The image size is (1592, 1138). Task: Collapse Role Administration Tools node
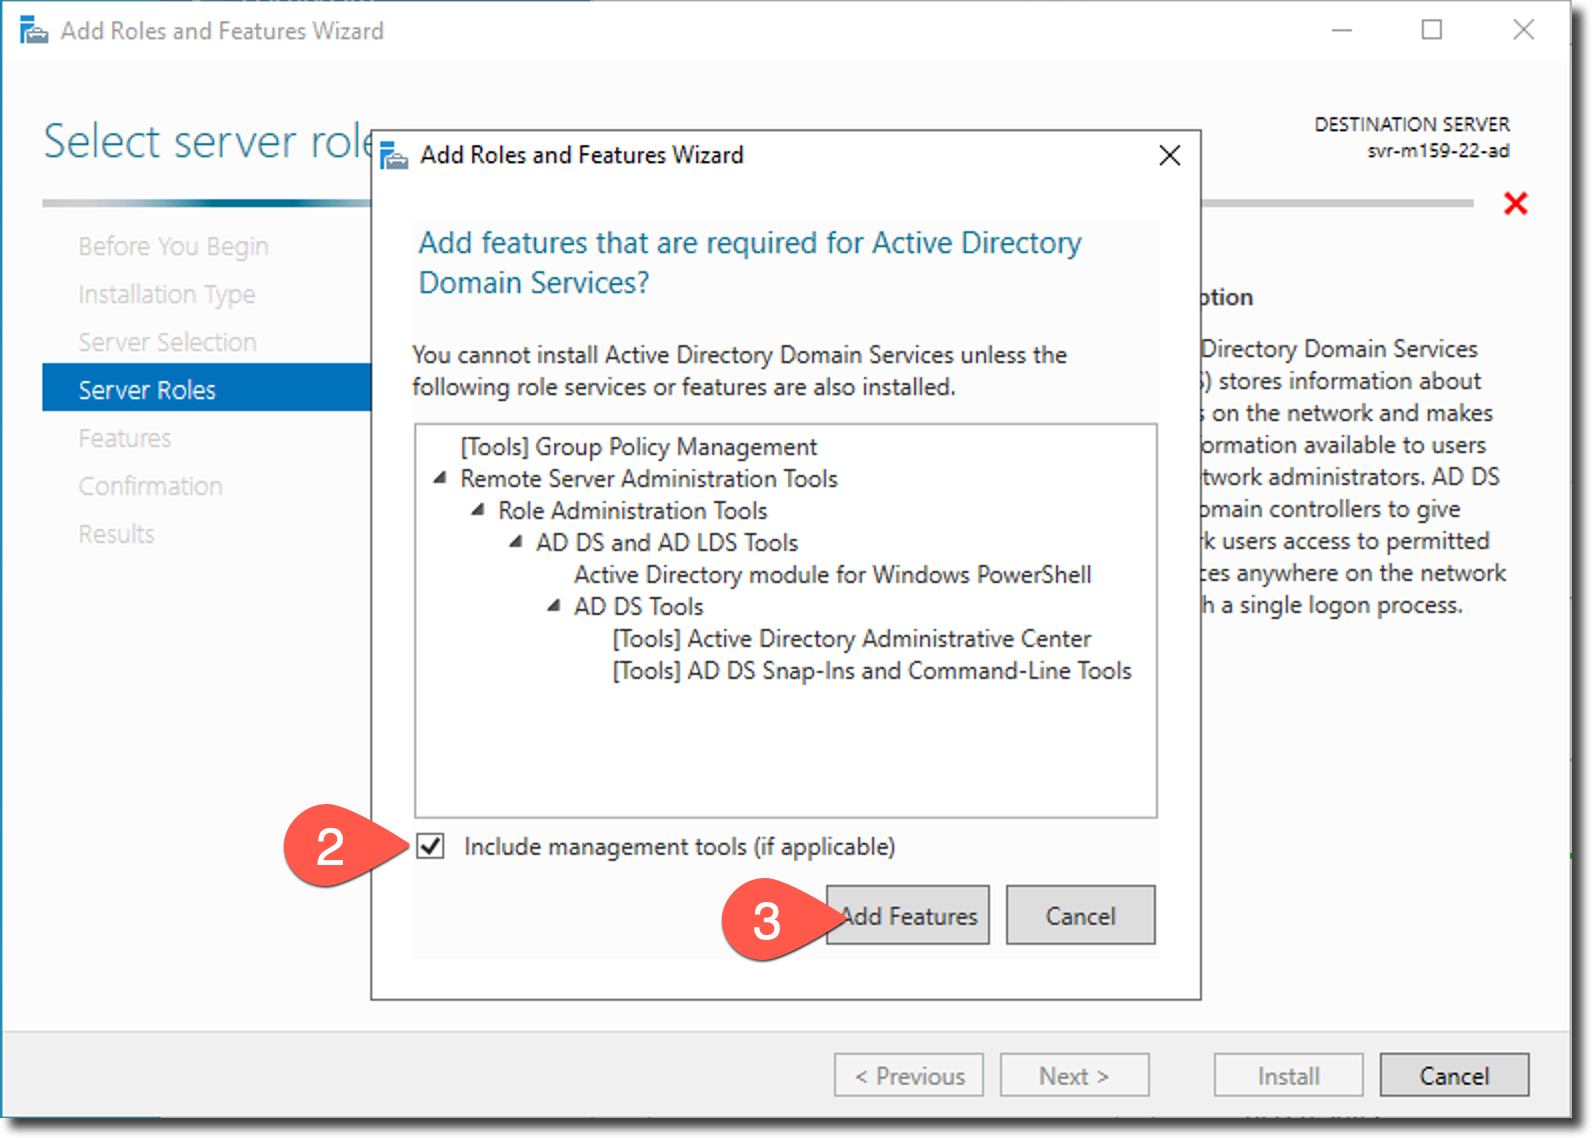click(x=478, y=510)
